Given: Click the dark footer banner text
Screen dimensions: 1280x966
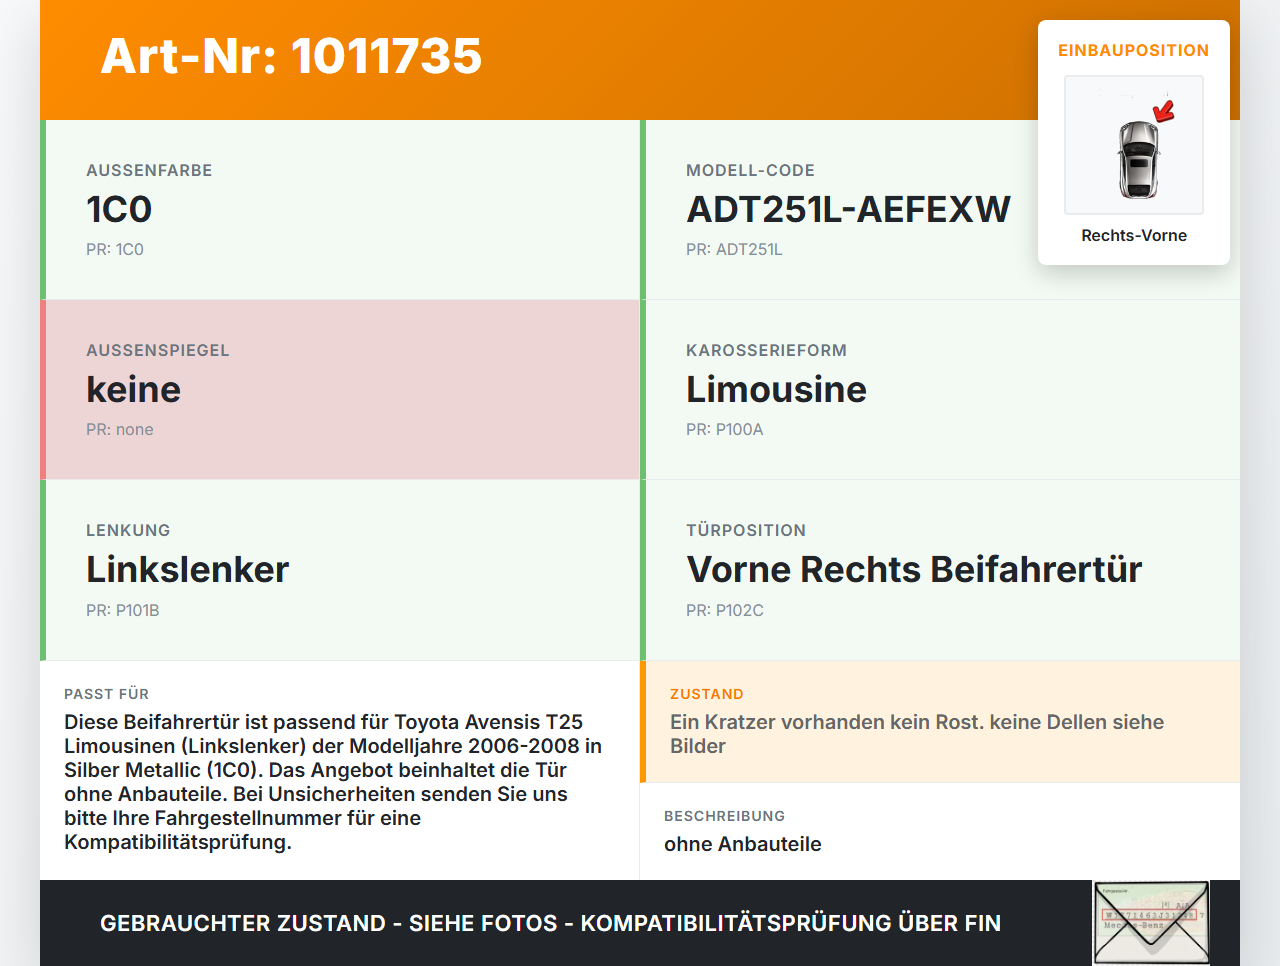Looking at the screenshot, I should point(550,923).
